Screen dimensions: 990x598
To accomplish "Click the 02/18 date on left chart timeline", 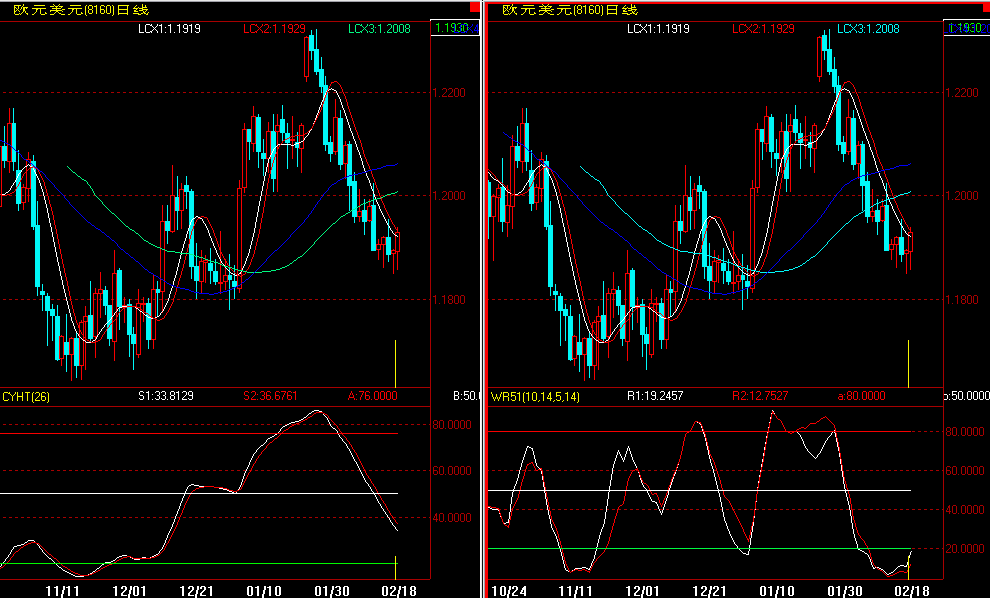I will (x=399, y=591).
